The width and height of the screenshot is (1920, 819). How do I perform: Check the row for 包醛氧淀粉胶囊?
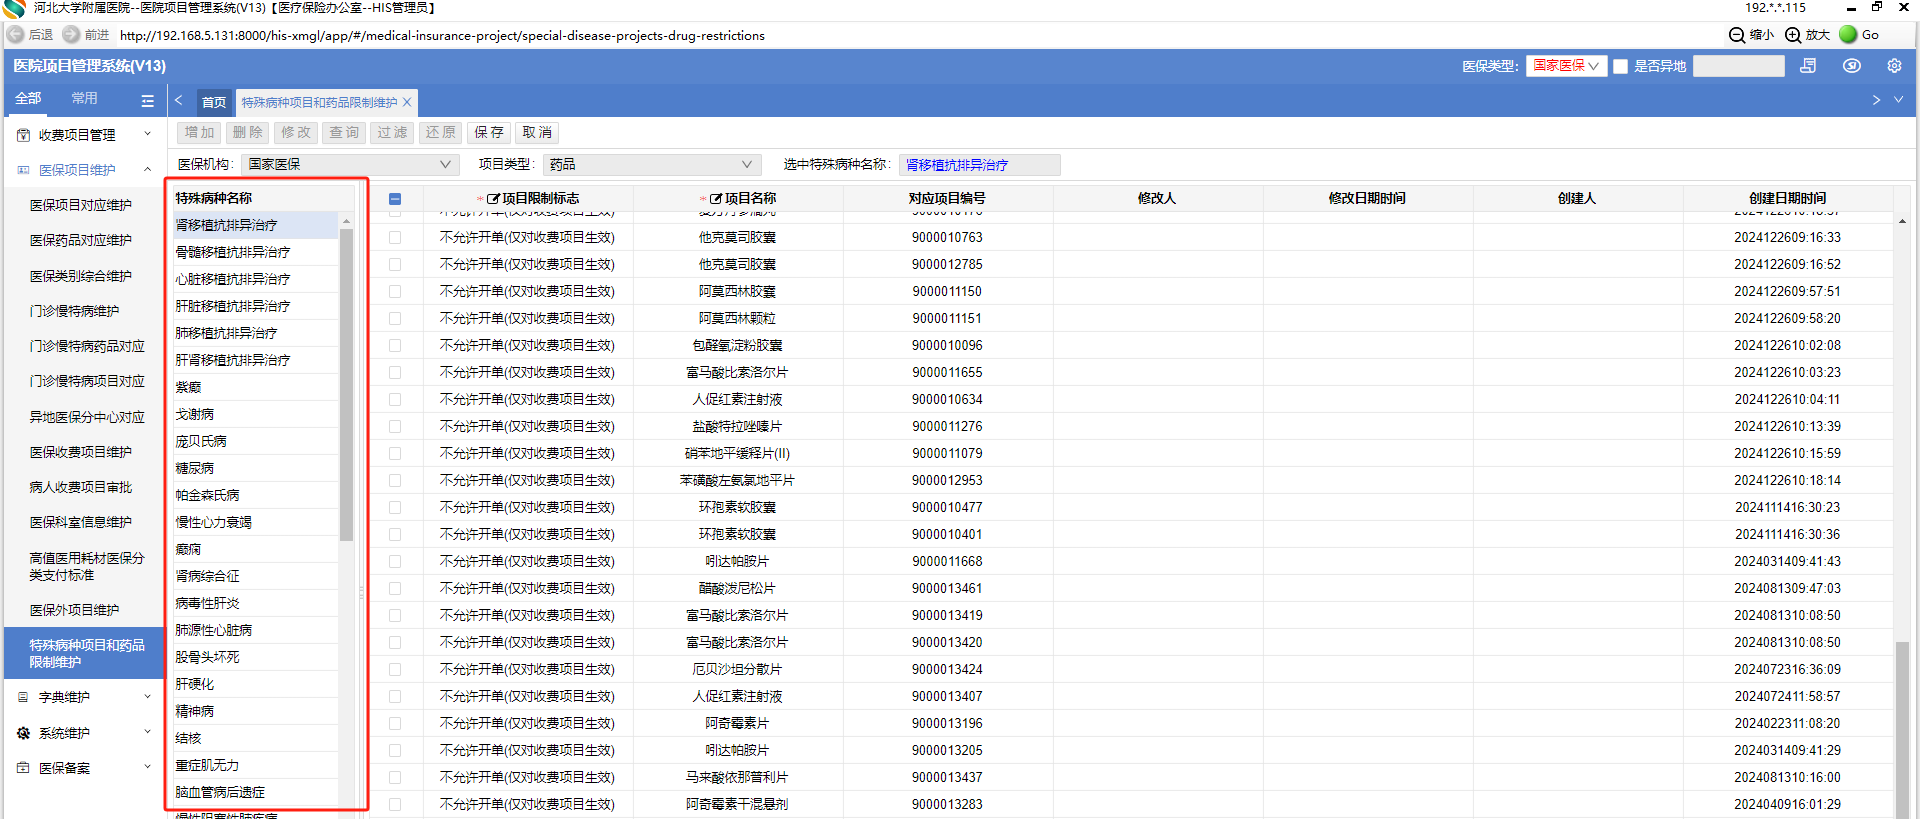tap(395, 346)
